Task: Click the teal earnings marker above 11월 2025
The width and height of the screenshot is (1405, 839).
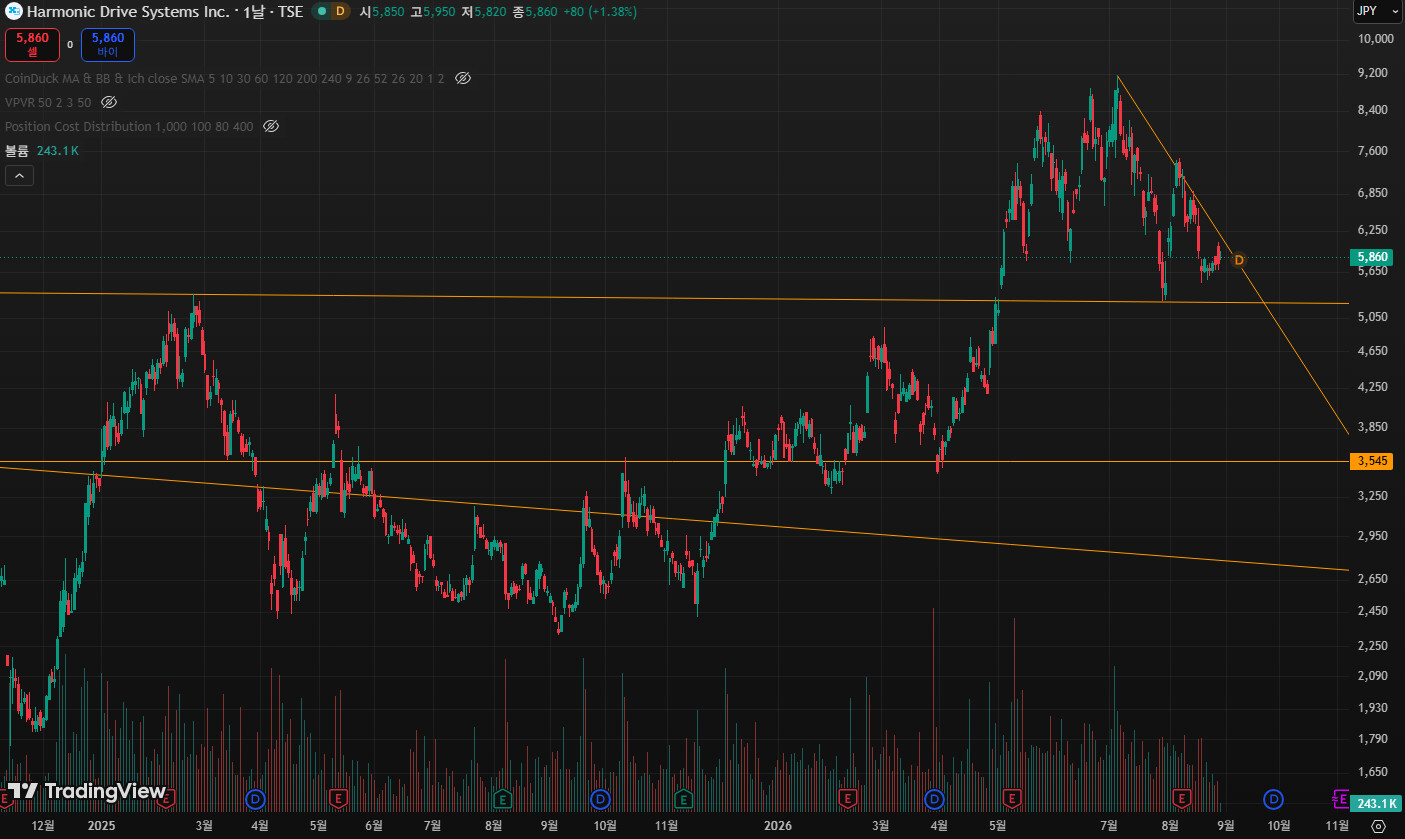Action: coord(684,798)
